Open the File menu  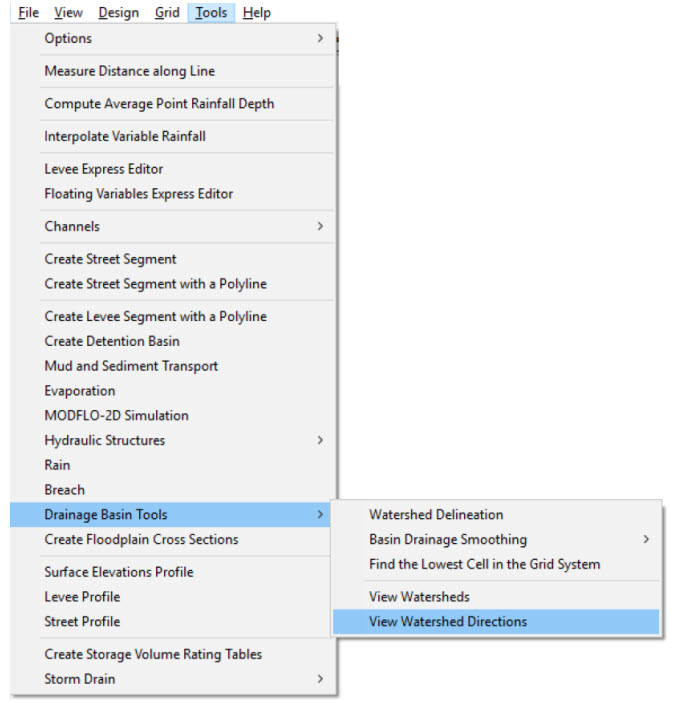coord(28,13)
